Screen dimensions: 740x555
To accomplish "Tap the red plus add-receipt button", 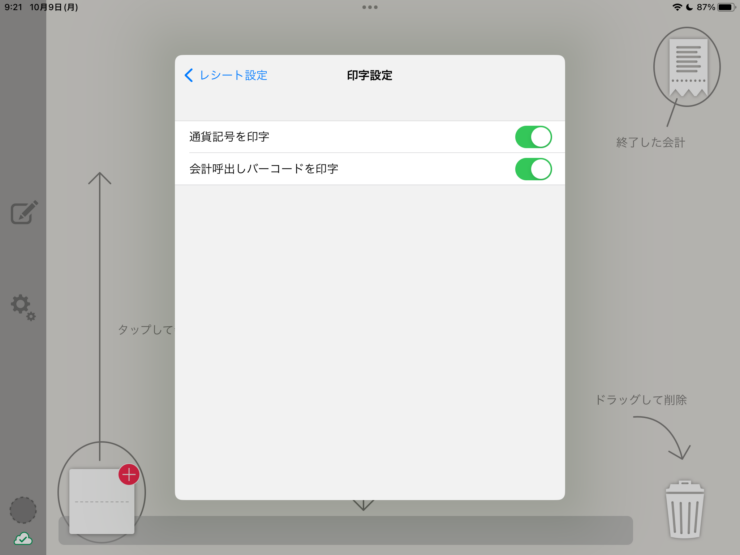I will (129, 475).
